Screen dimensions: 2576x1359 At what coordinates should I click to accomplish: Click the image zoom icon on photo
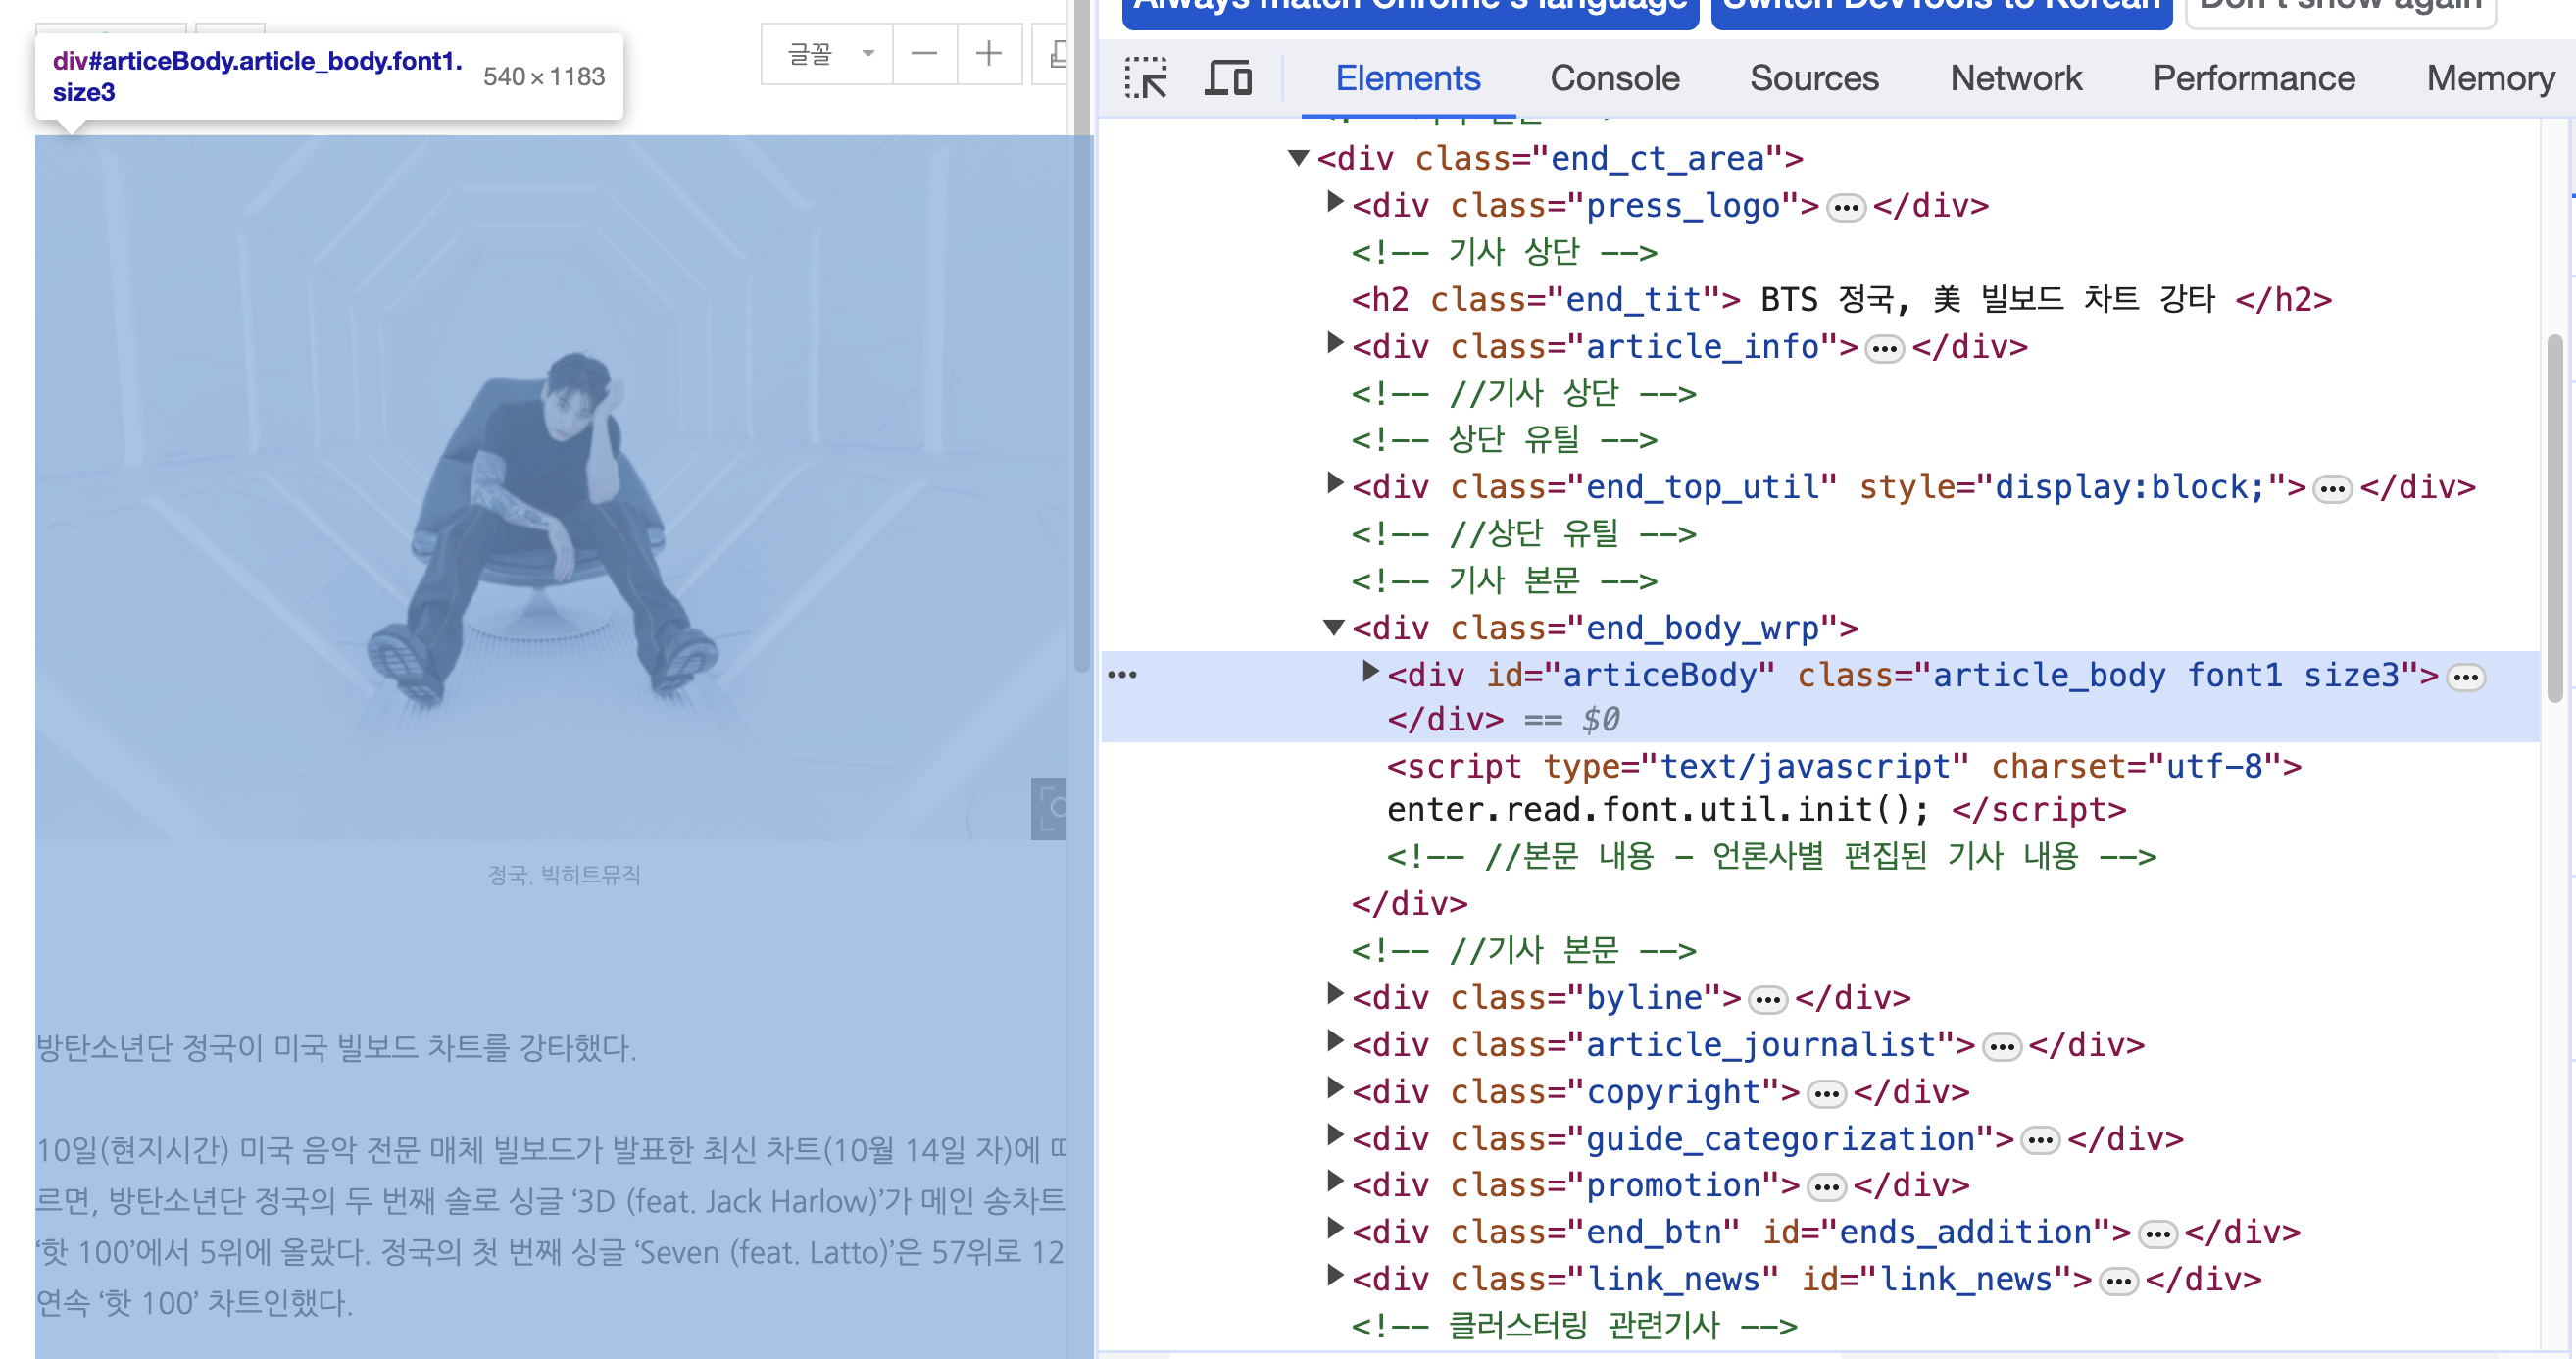1049,808
